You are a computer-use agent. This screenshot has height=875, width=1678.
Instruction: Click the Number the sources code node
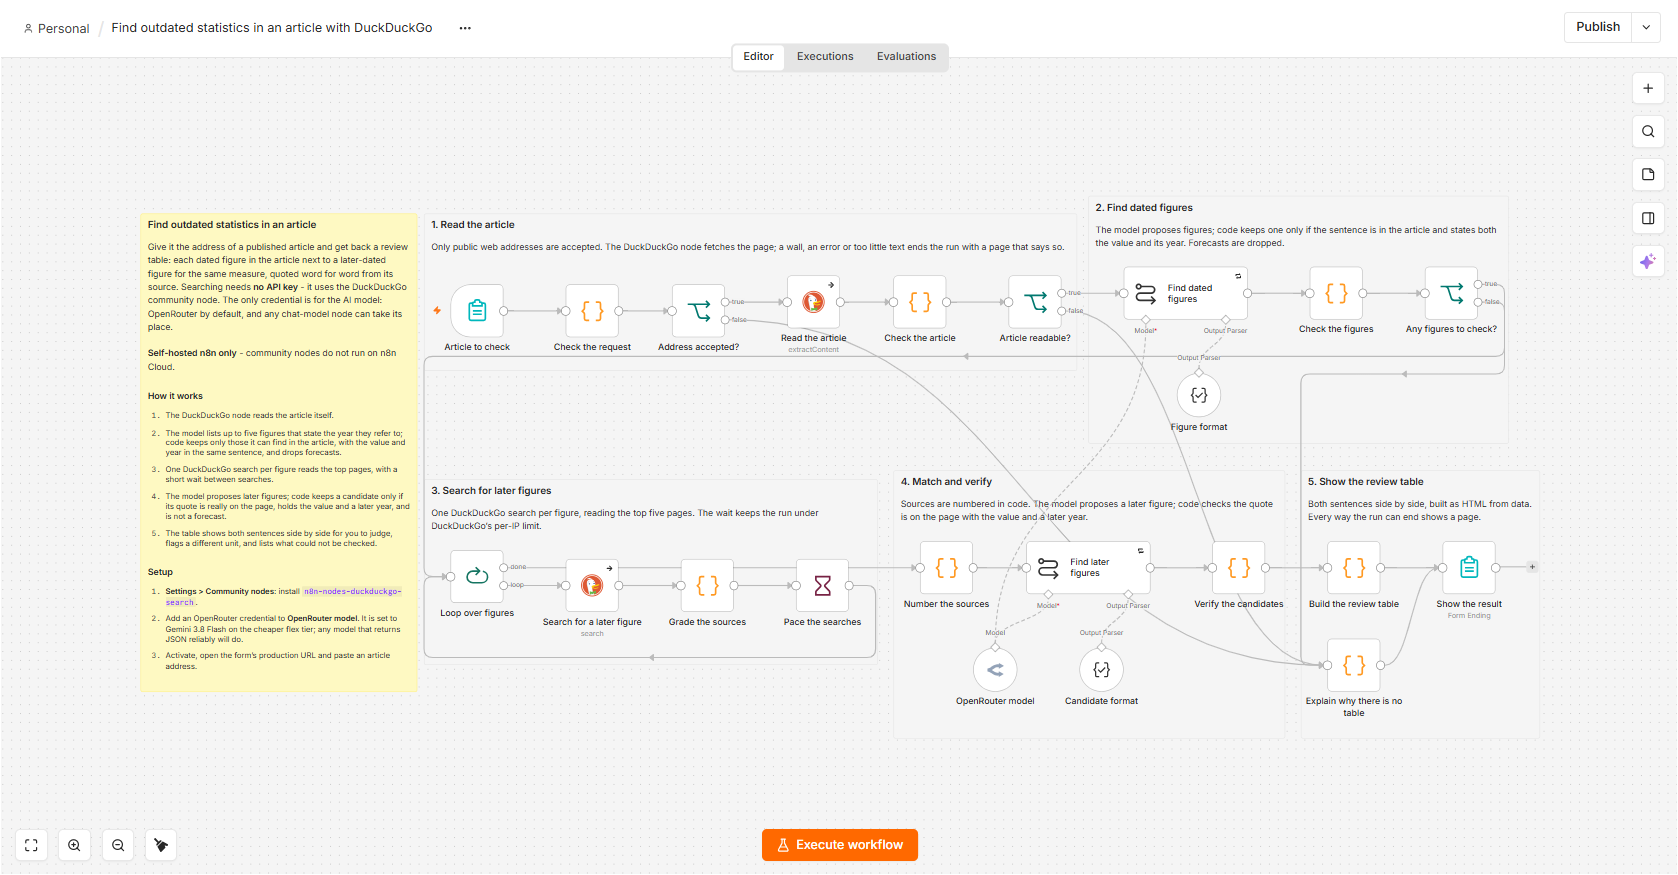point(946,567)
